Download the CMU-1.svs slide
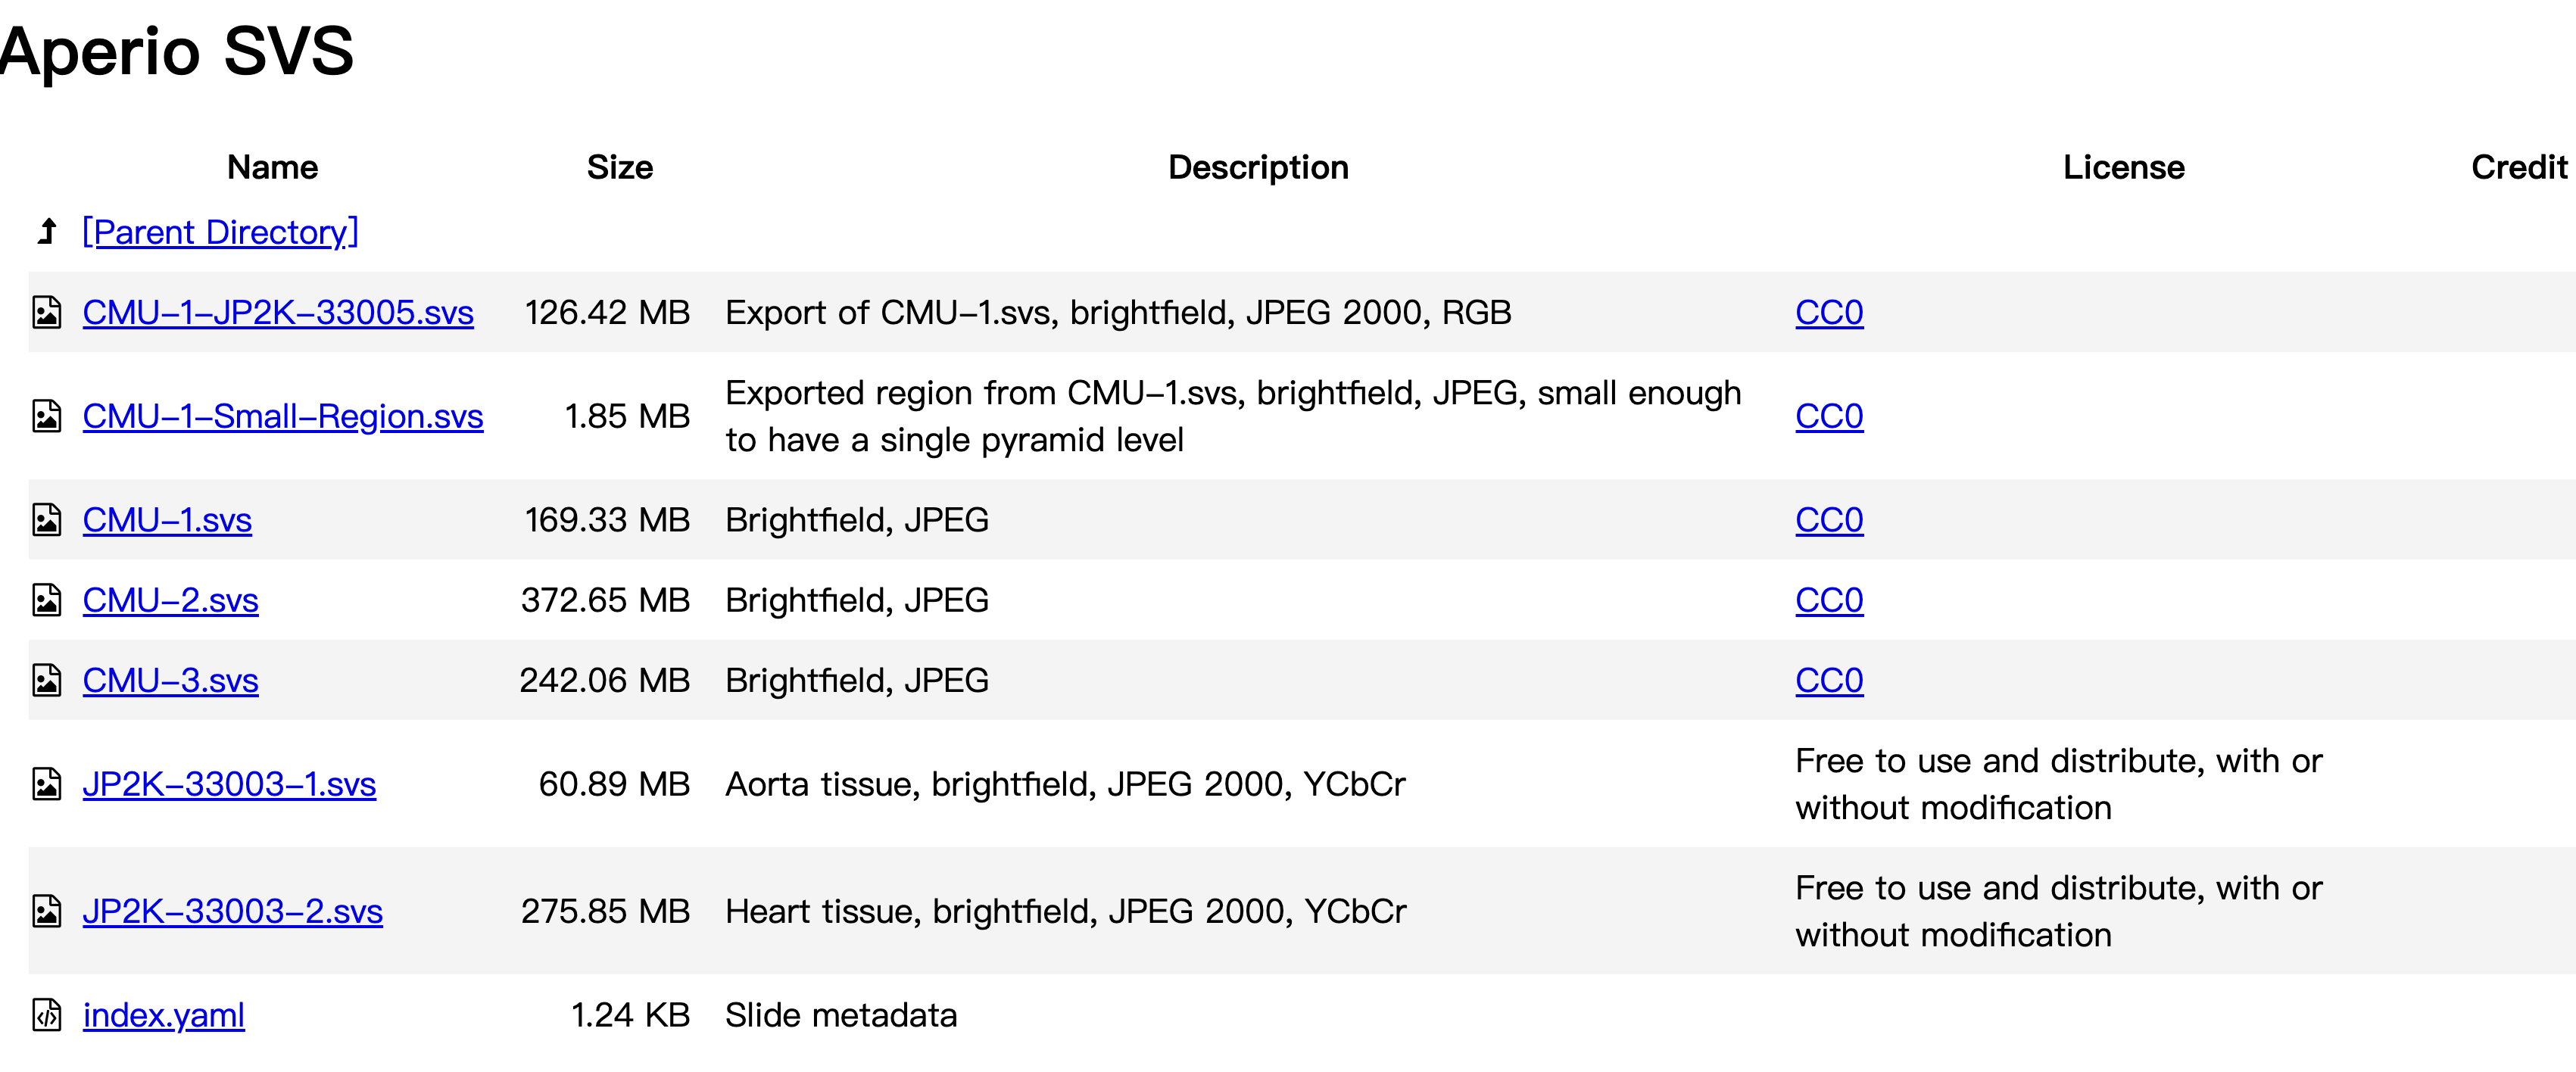2576x1072 pixels. click(167, 520)
